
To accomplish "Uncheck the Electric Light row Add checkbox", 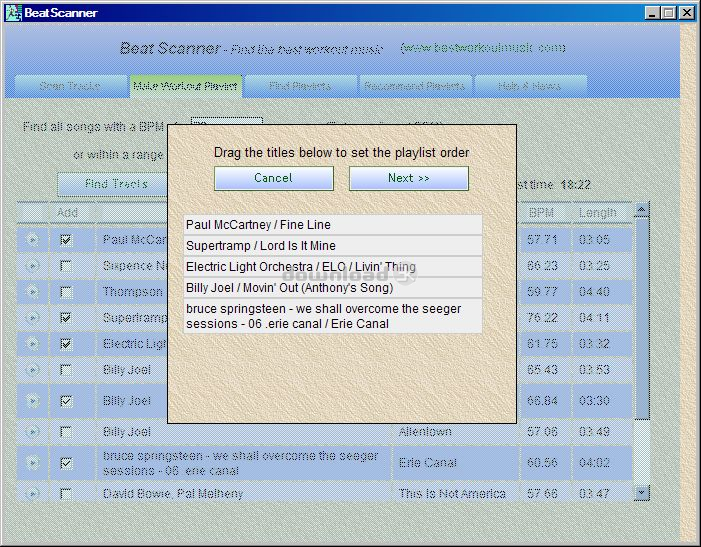I will 66,344.
